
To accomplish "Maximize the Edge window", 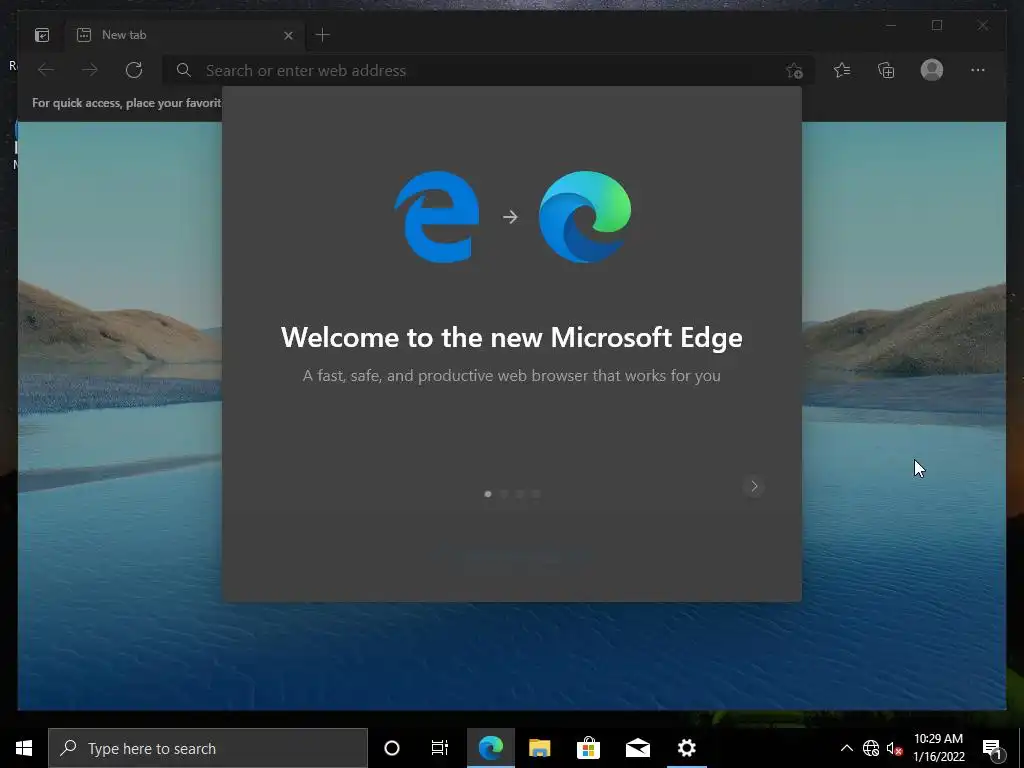I will click(937, 25).
